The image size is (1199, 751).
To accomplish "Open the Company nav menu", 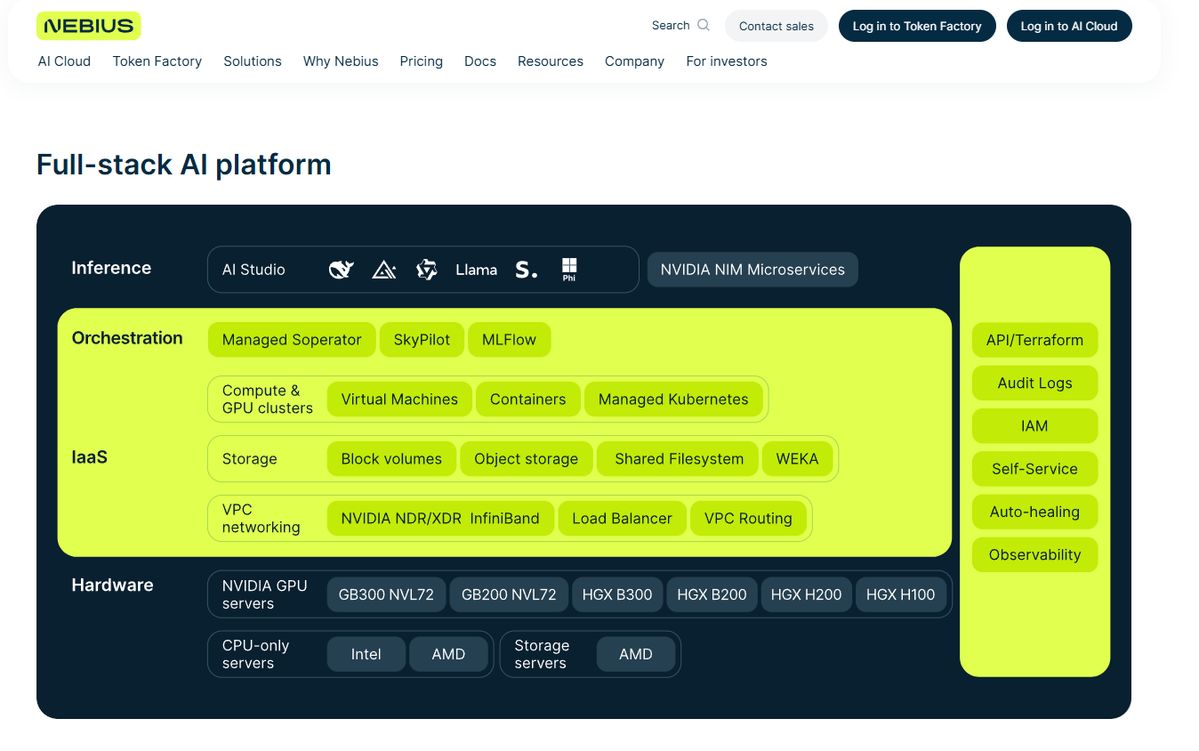I will [635, 61].
